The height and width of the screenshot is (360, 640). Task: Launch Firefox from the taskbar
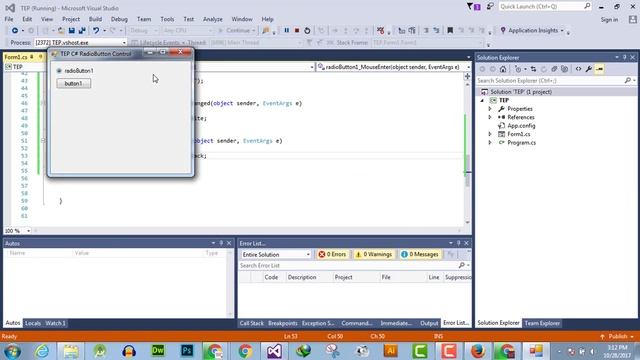(478, 351)
